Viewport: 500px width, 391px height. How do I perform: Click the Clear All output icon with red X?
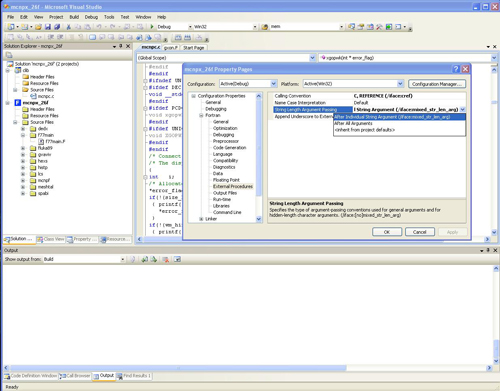(165, 259)
